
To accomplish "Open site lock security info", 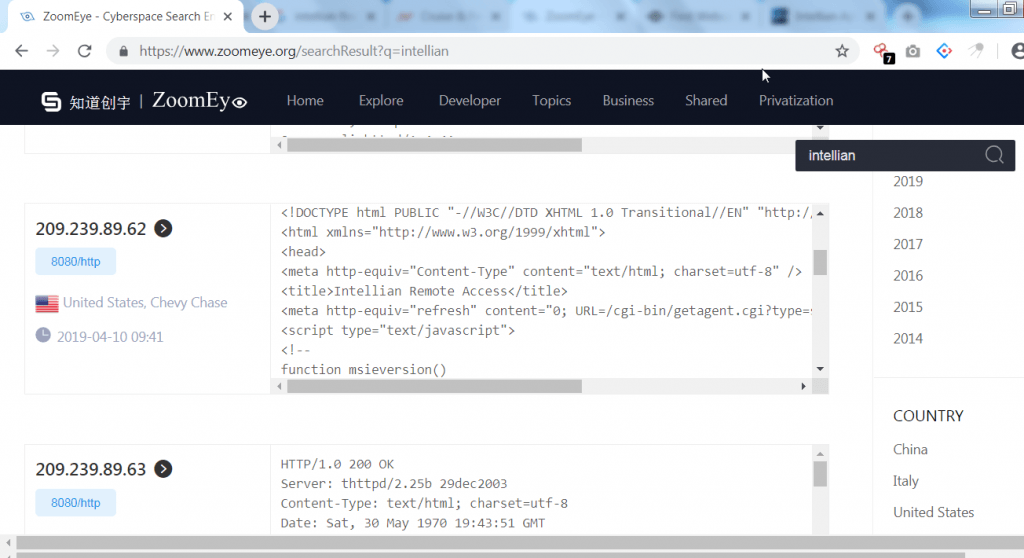I will point(123,51).
